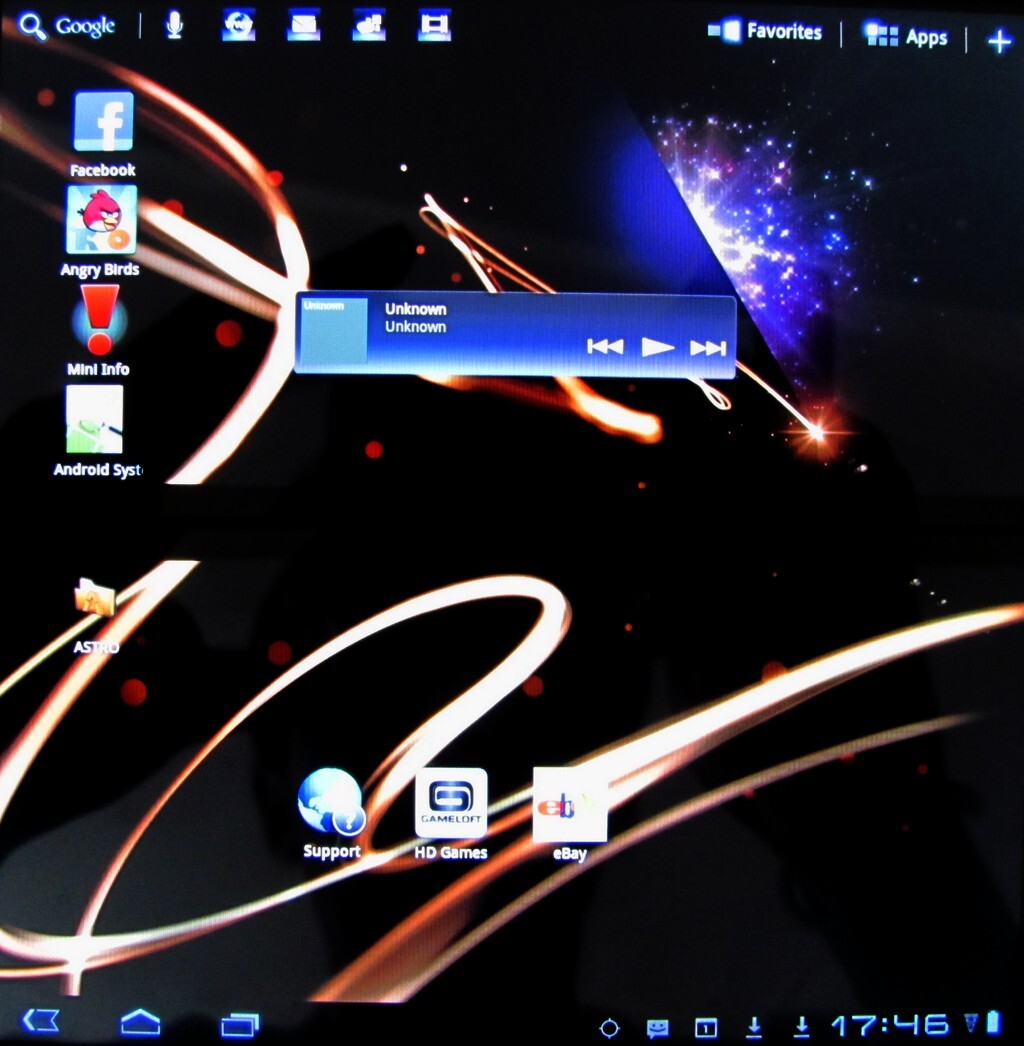Skip to the previous track
This screenshot has height=1046, width=1024.
click(604, 347)
